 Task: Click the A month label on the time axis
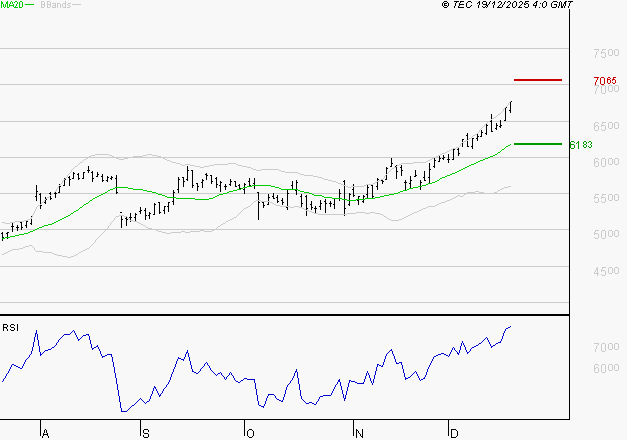(46, 434)
